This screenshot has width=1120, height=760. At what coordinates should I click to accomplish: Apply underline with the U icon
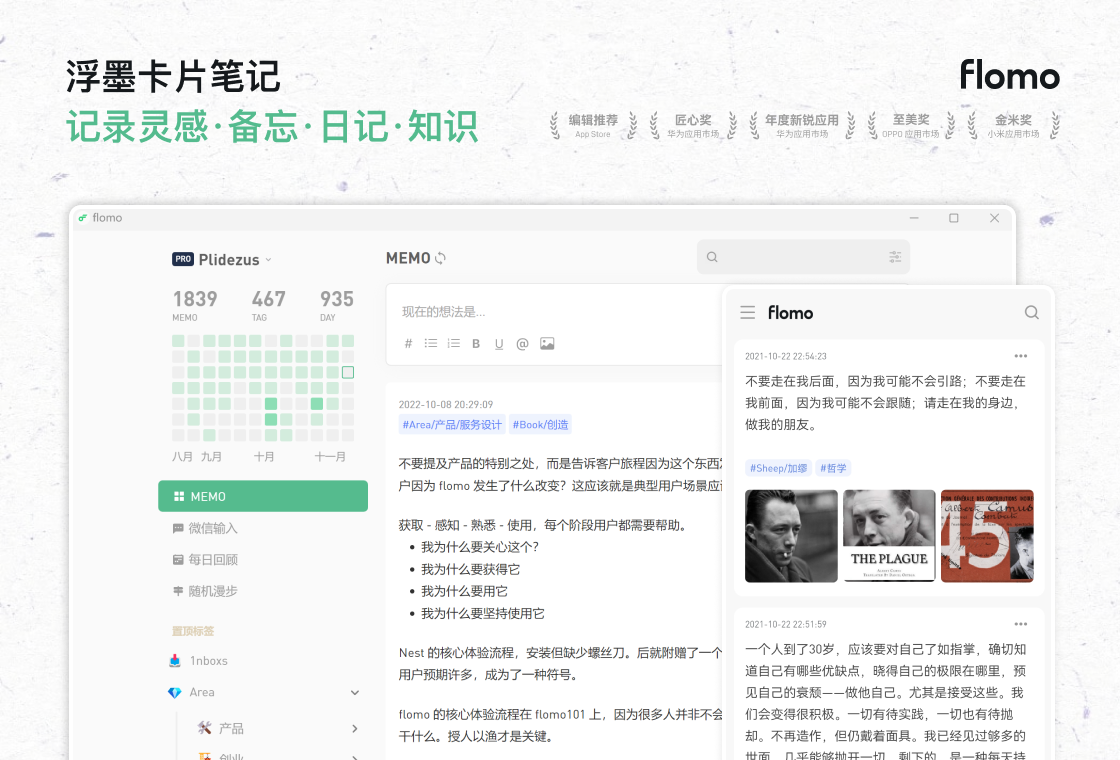click(498, 343)
